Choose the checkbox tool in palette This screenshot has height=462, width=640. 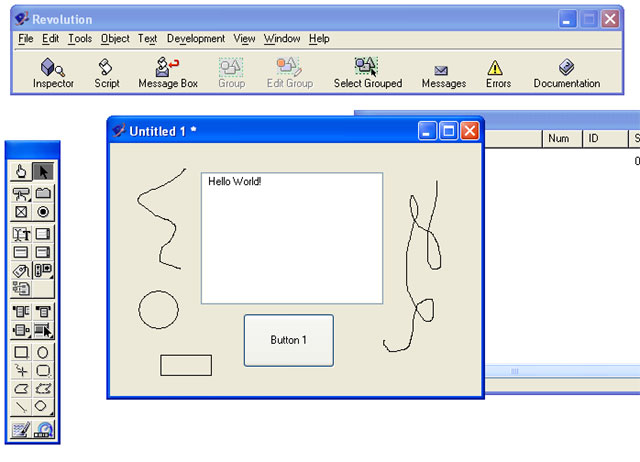pyautogui.click(x=21, y=212)
